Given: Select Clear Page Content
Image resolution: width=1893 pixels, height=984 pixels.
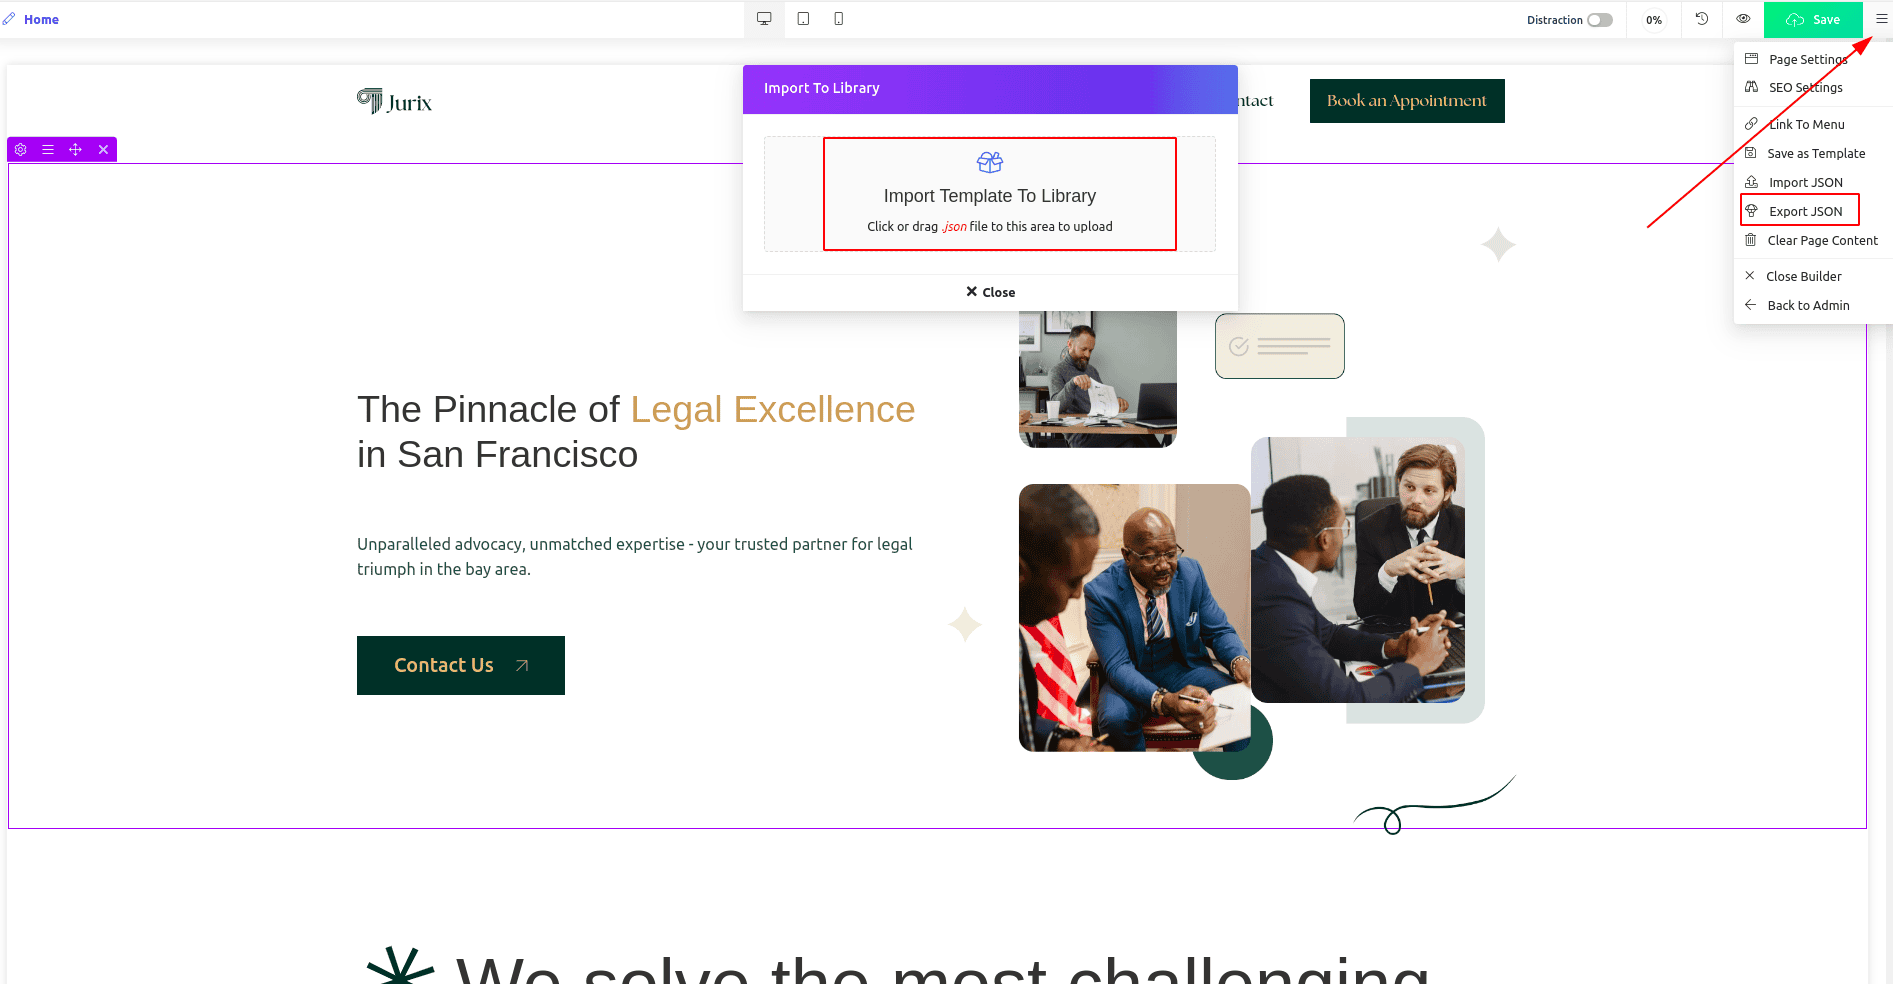Looking at the screenshot, I should 1821,240.
